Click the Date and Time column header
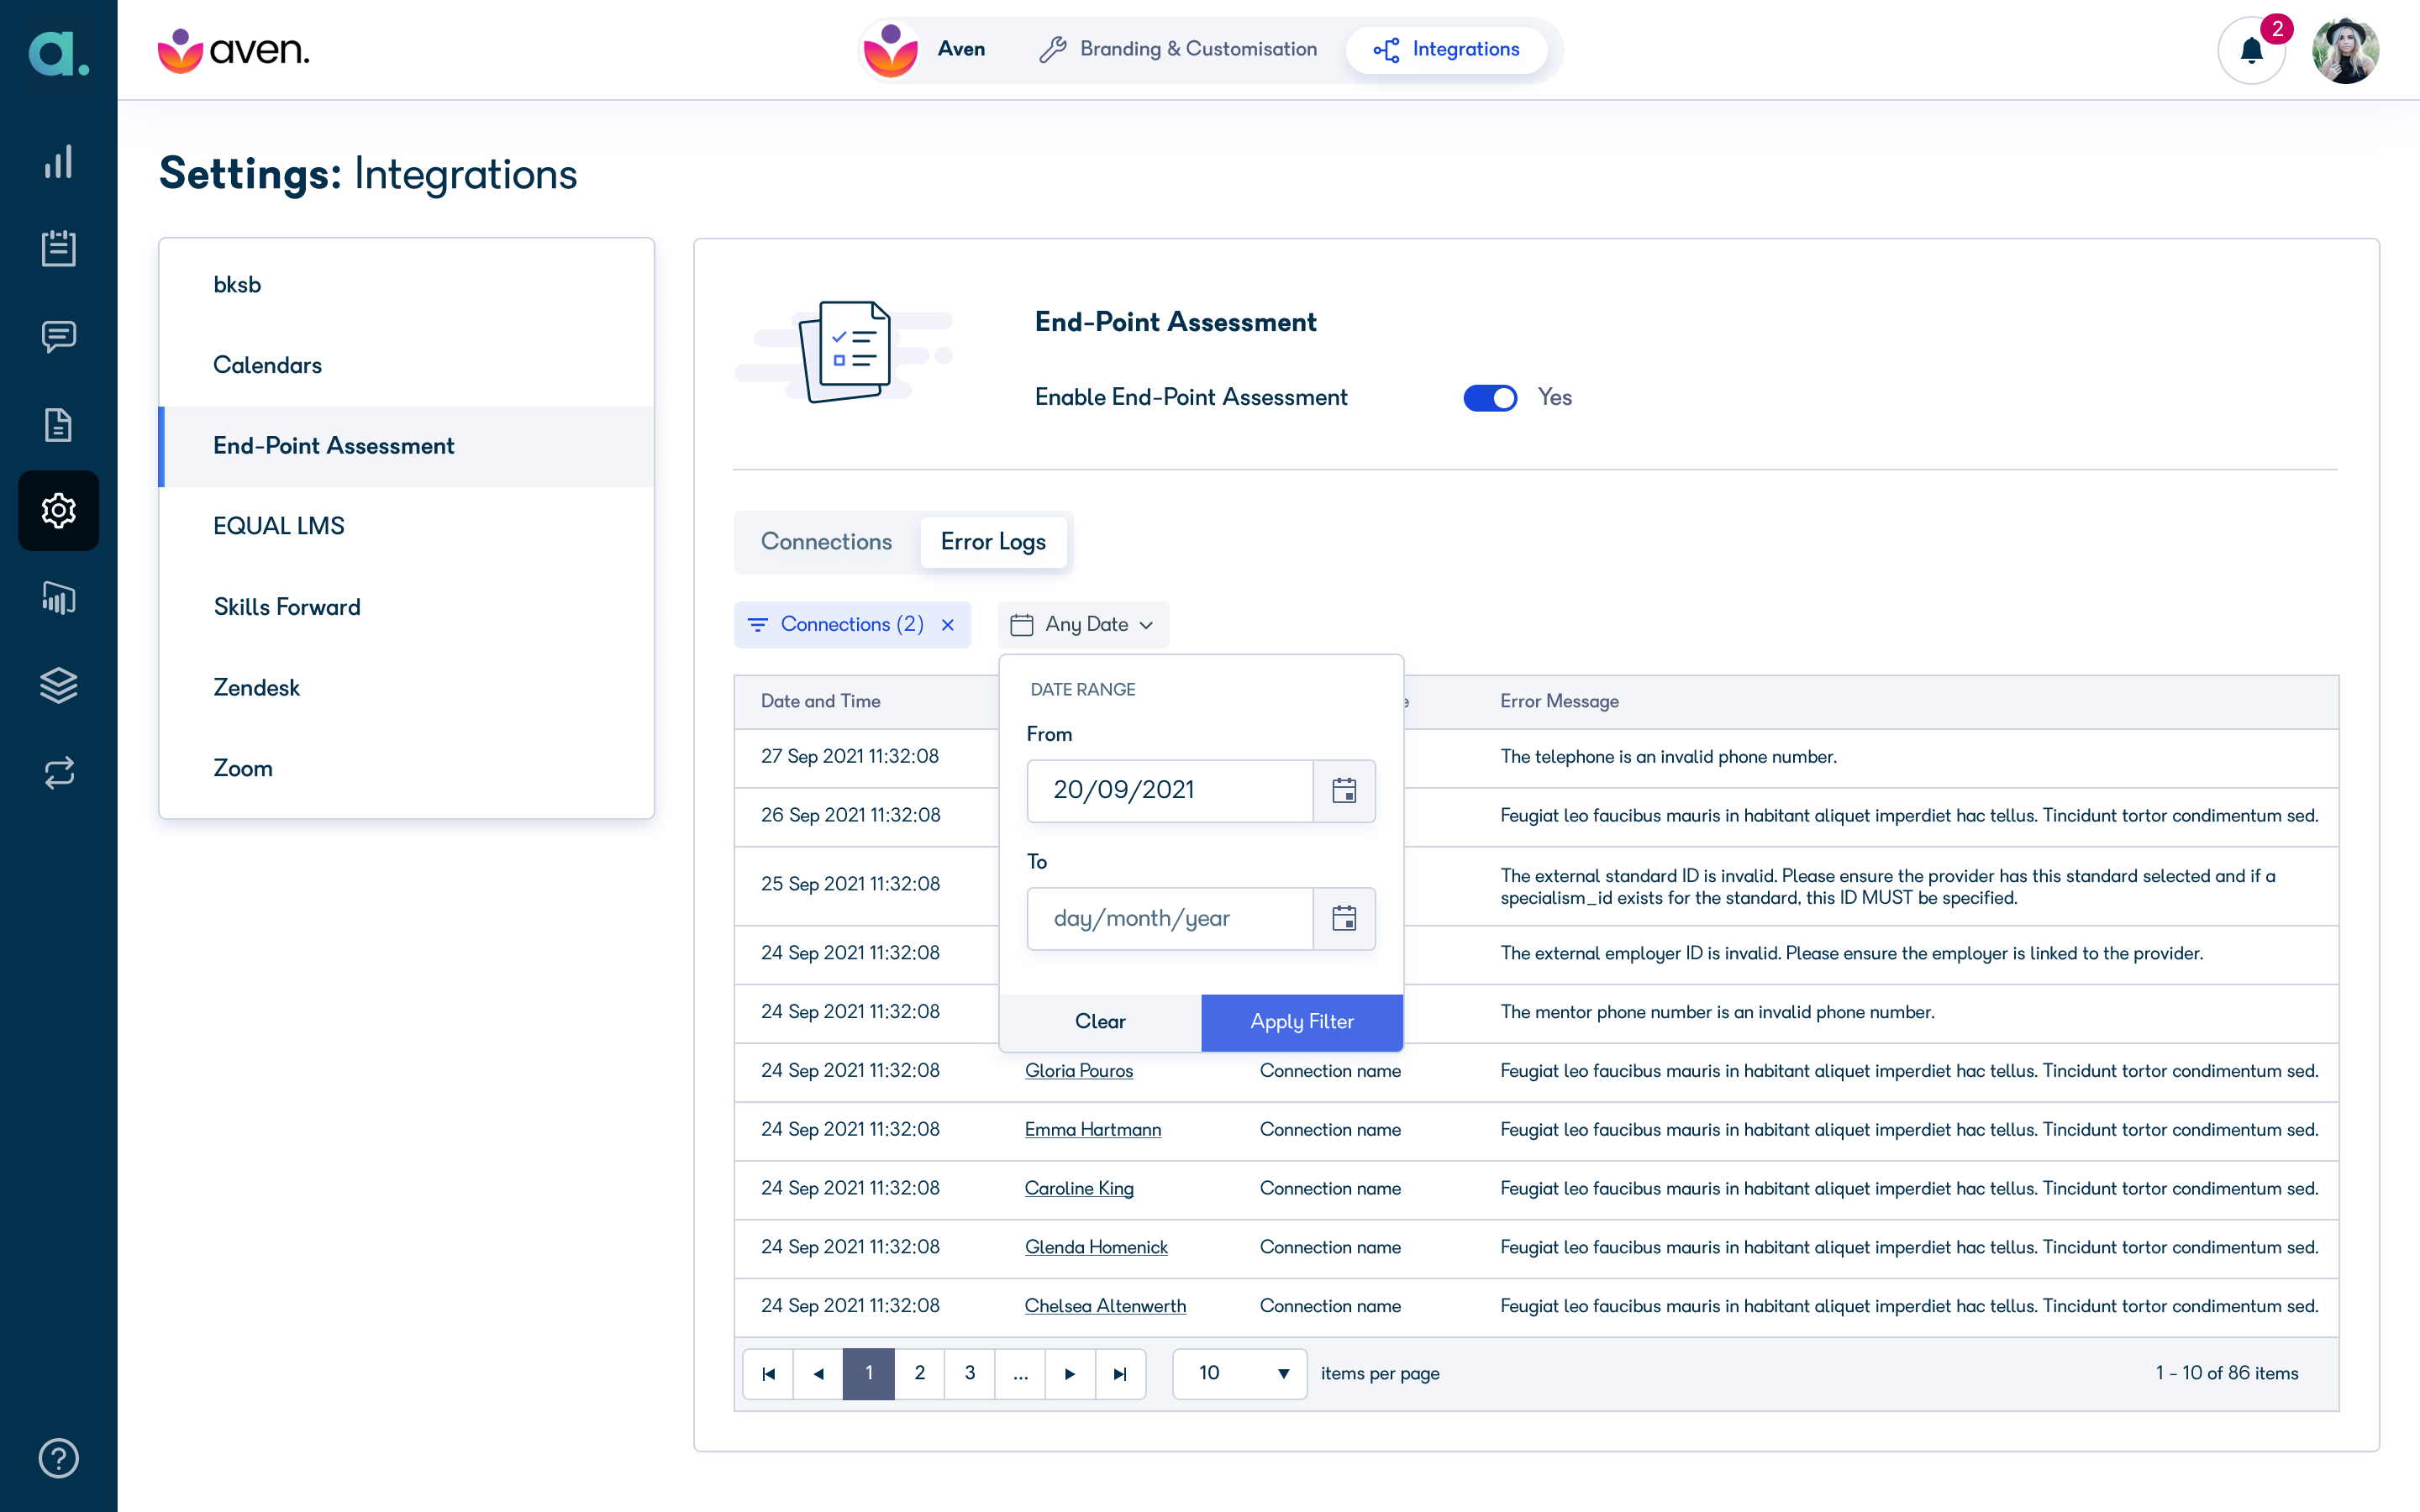Viewport: 2420px width, 1512px height. point(820,701)
